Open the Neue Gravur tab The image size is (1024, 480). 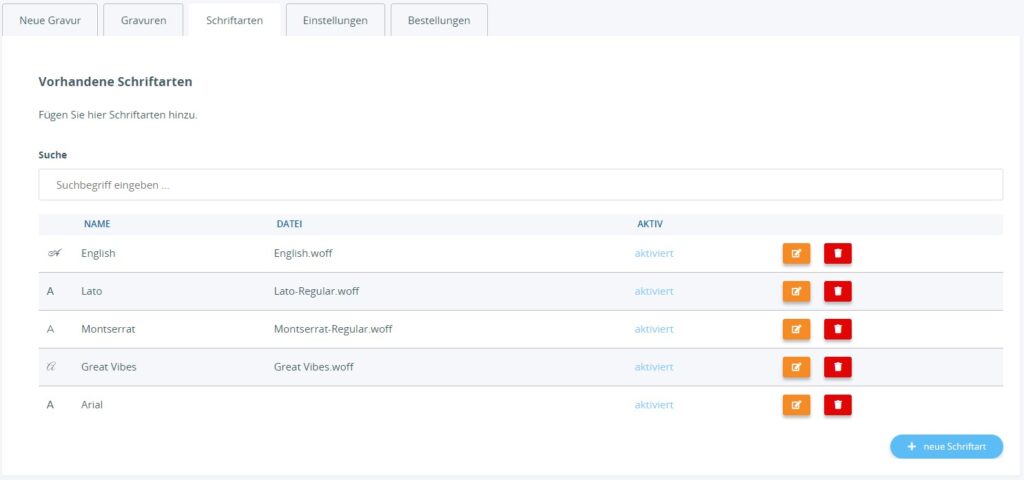(50, 20)
